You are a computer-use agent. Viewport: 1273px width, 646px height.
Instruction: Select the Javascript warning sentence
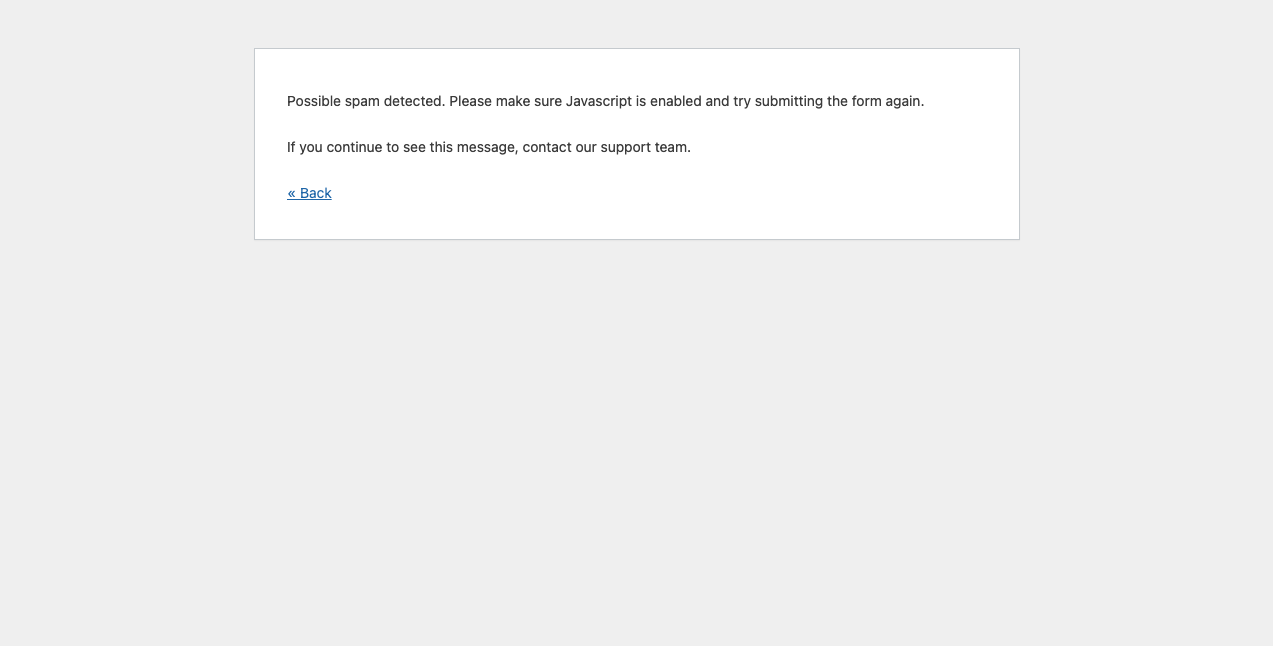tap(605, 101)
